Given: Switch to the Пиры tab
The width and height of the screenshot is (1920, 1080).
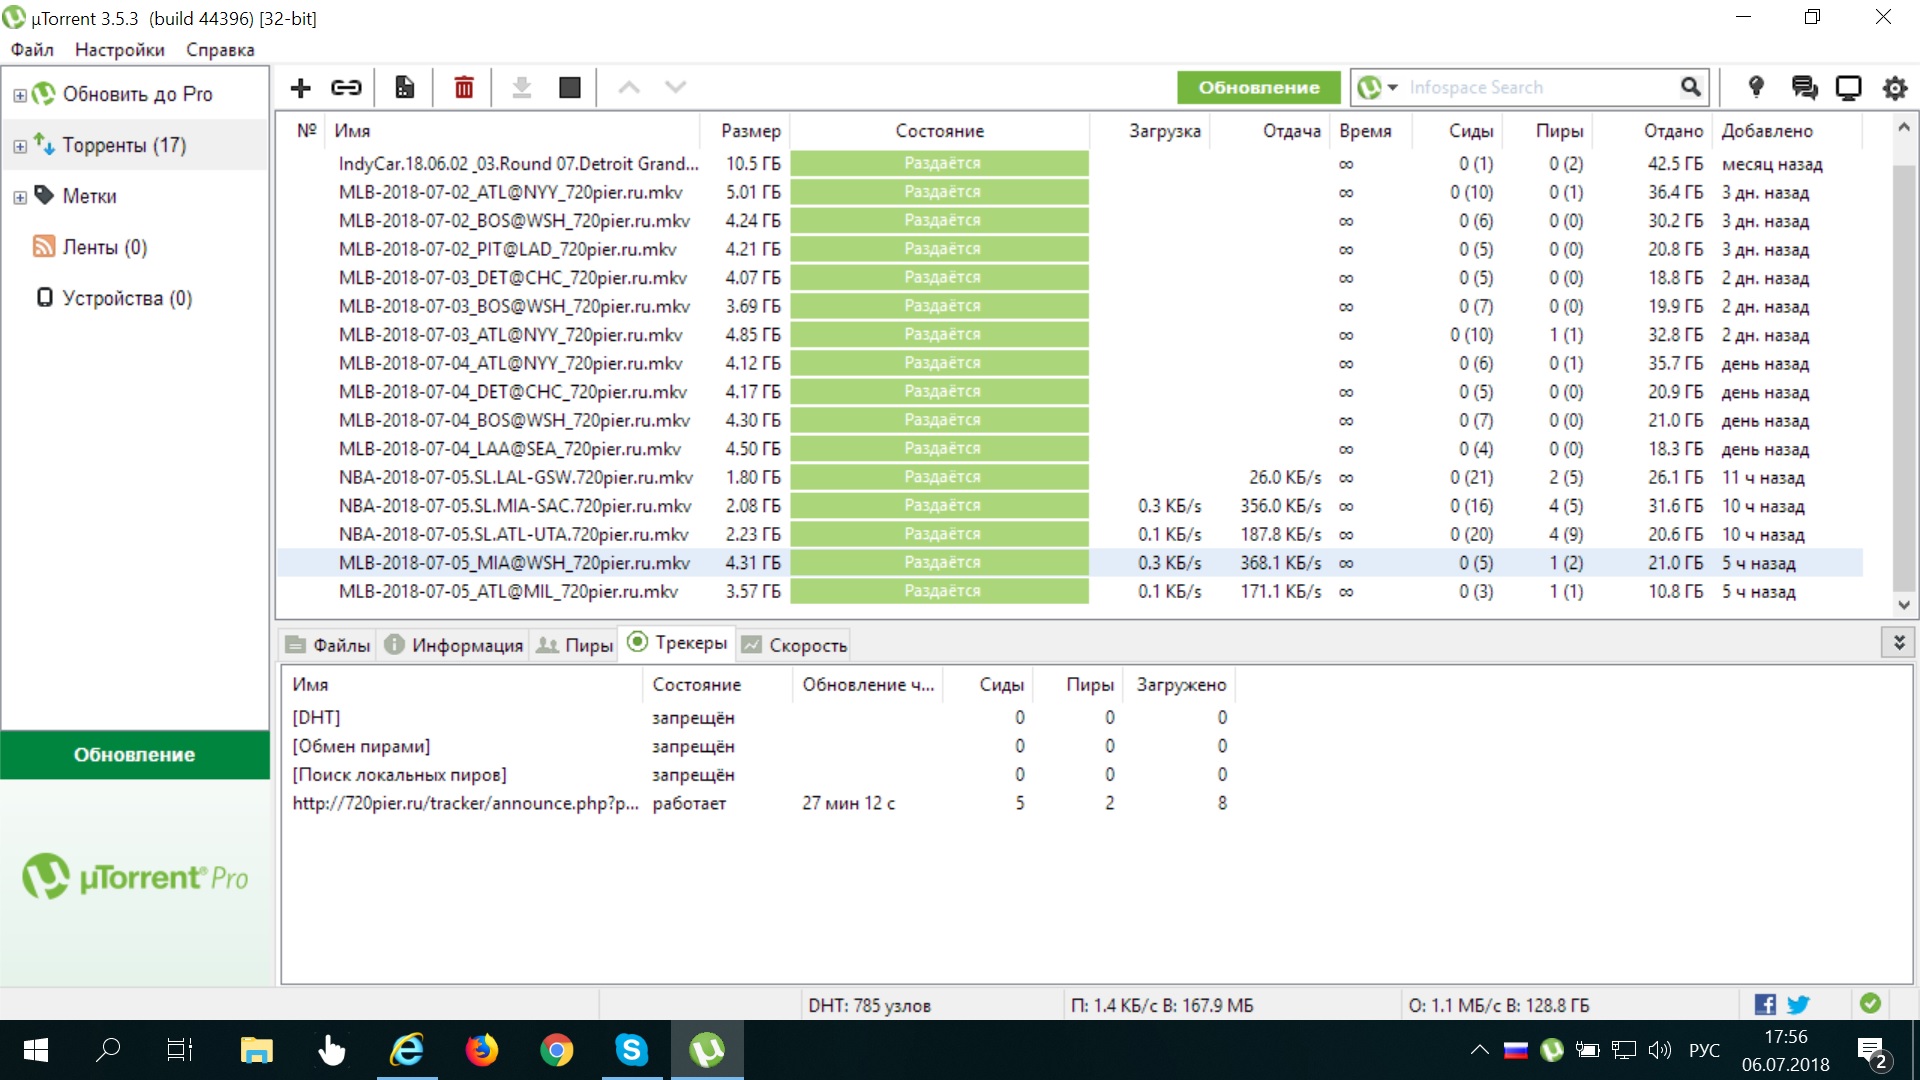Looking at the screenshot, I should click(x=575, y=645).
